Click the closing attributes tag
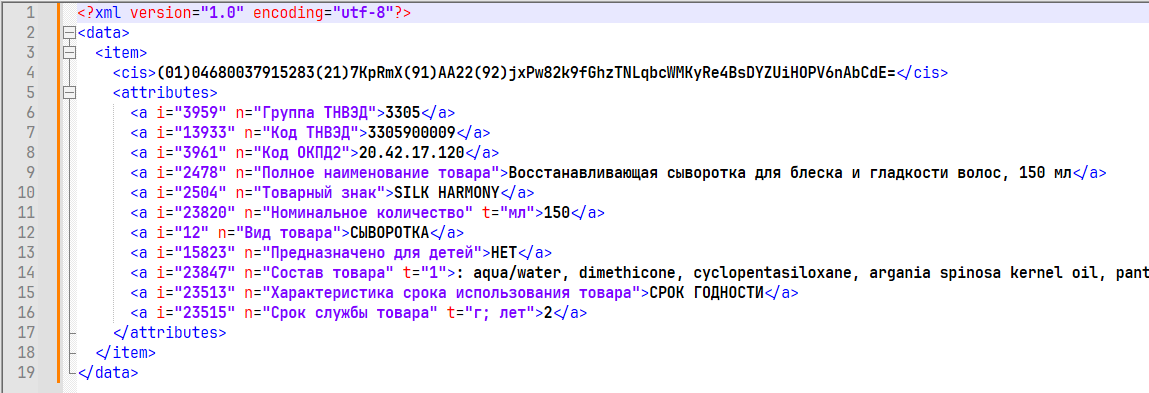 169,332
